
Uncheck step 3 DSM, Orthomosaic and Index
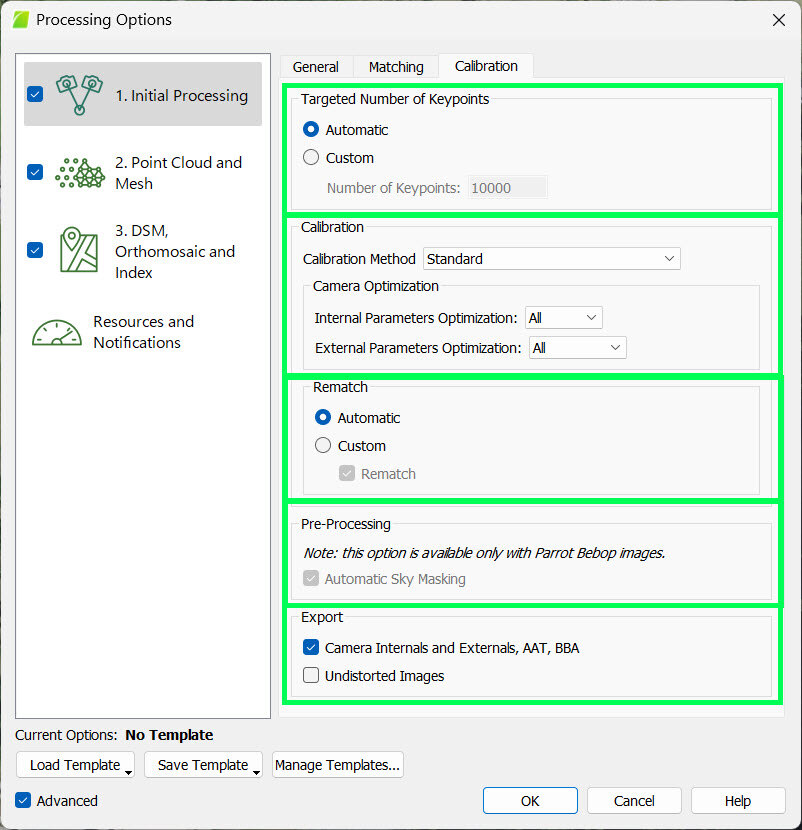35,251
